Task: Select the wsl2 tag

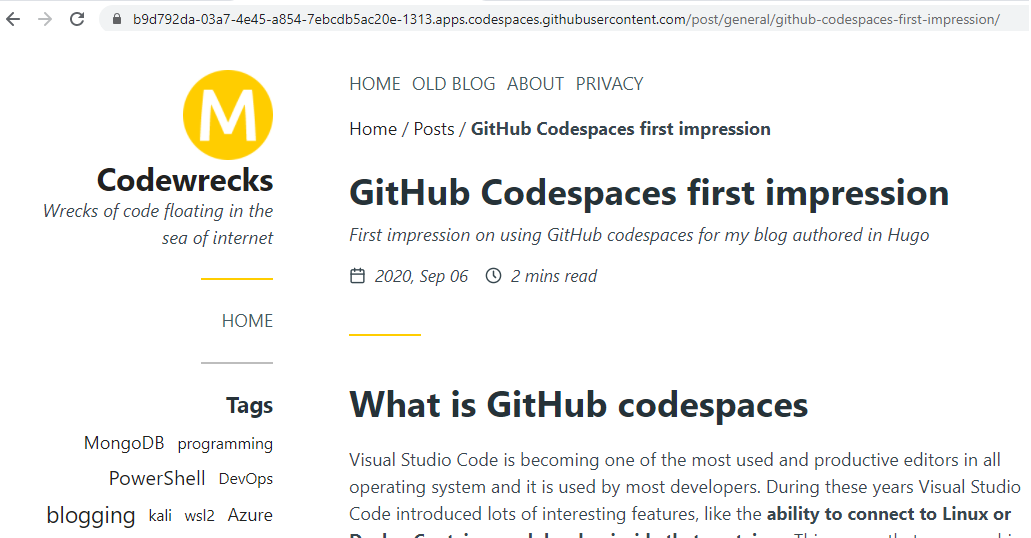Action: pyautogui.click(x=199, y=516)
